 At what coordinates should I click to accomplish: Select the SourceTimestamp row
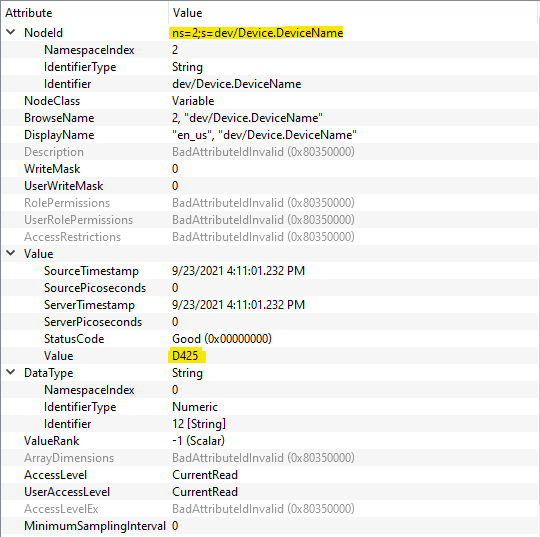[x=270, y=271]
